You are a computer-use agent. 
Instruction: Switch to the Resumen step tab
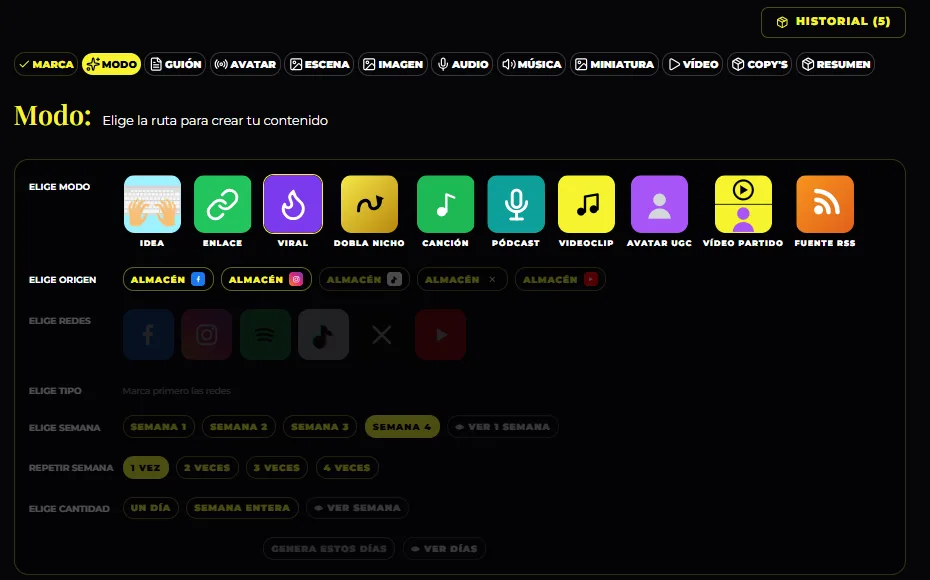[836, 64]
